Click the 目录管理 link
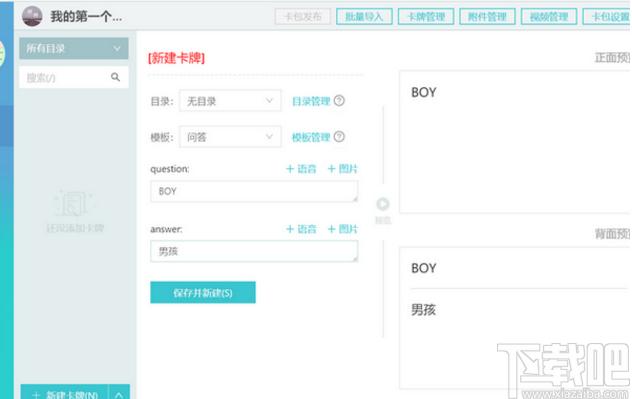This screenshot has height=399, width=632. coord(311,101)
